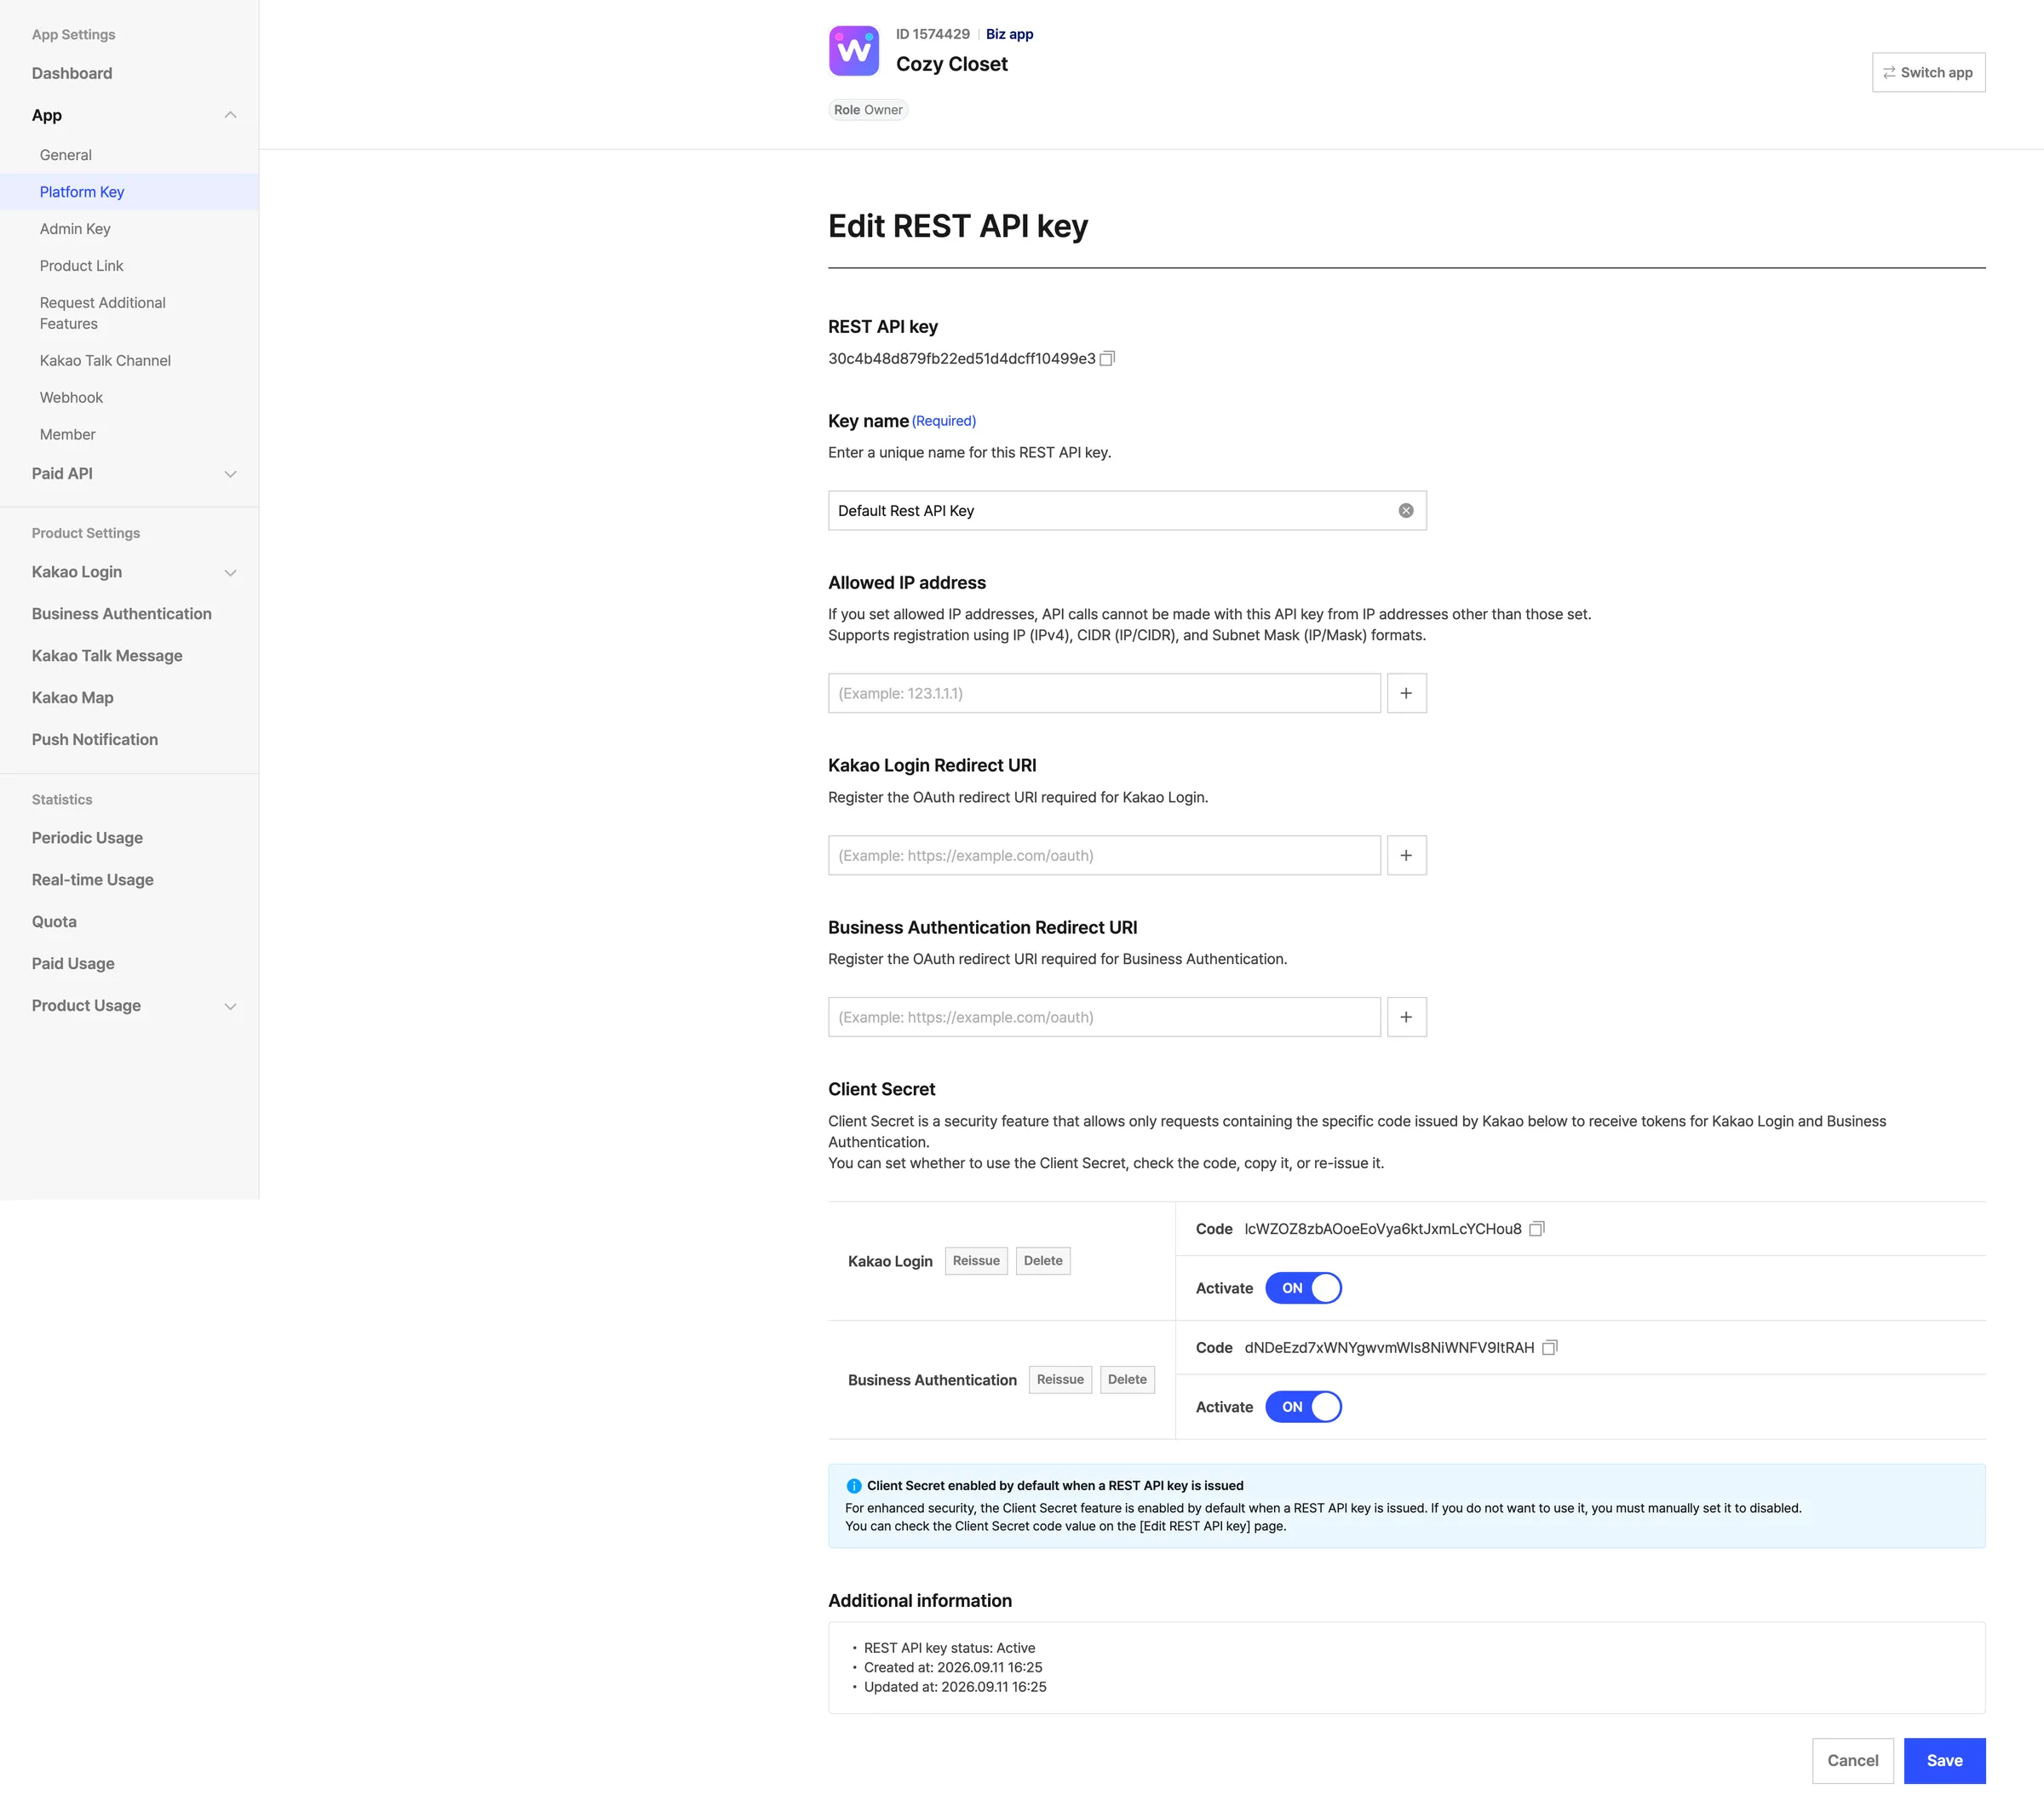Reissue the Business Authentication client secret

[1060, 1380]
